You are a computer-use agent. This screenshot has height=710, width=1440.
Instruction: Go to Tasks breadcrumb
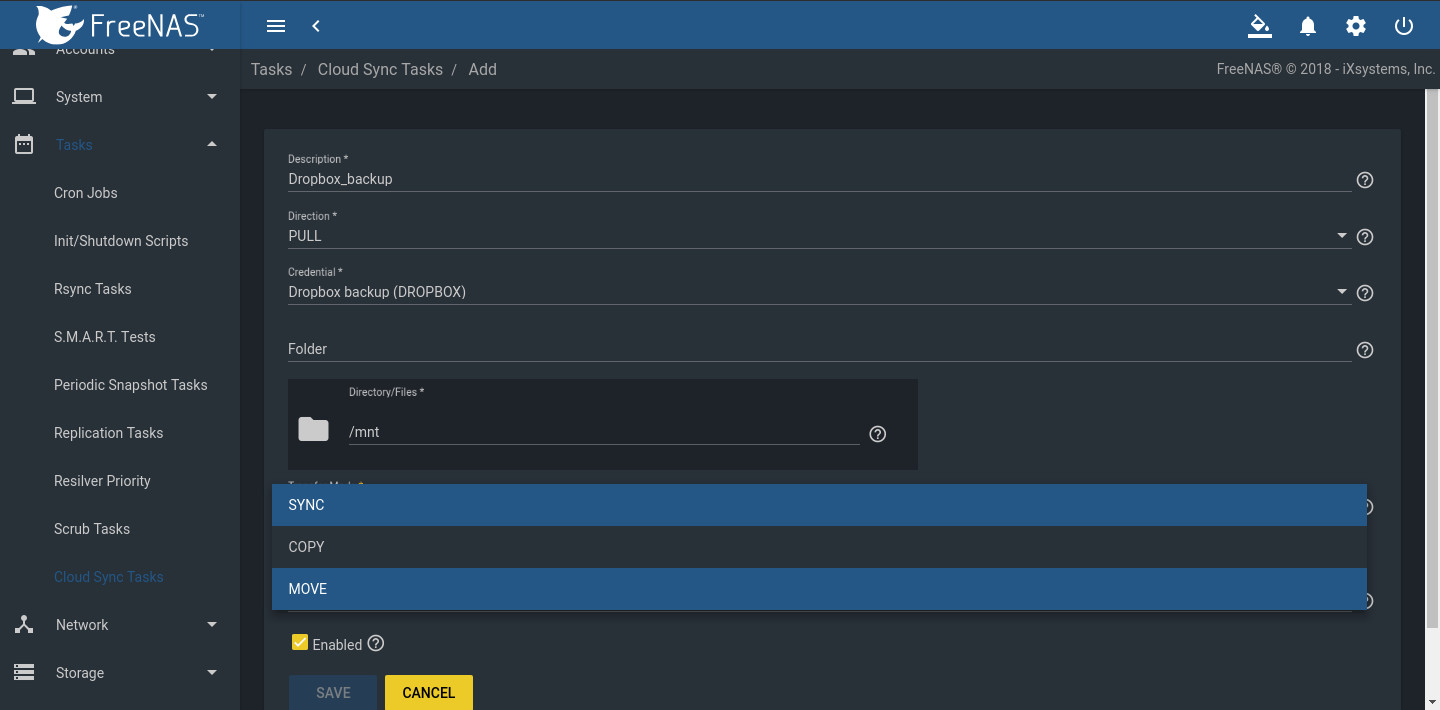(272, 70)
